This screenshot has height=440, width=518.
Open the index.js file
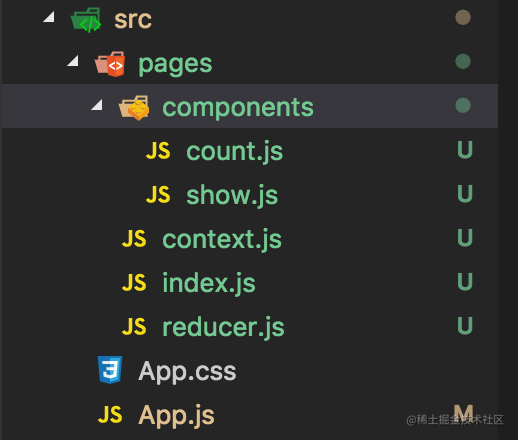[209, 283]
